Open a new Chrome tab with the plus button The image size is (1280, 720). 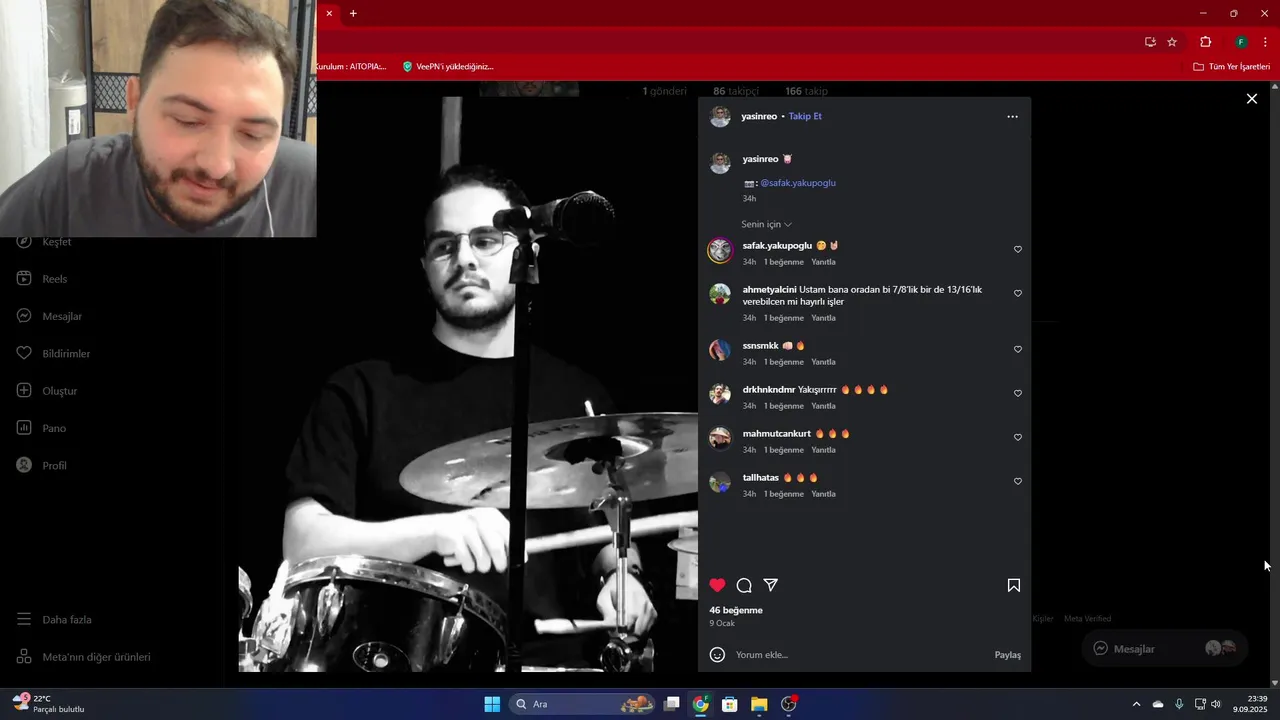[353, 14]
